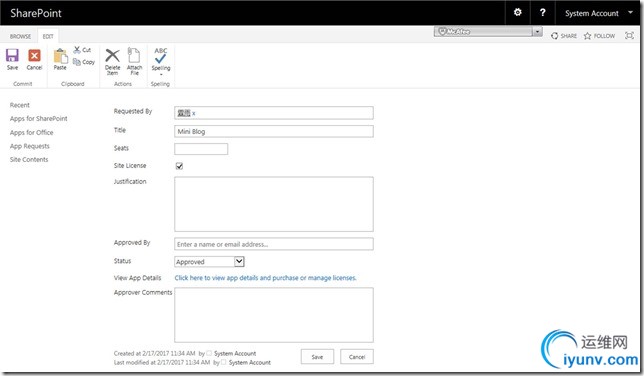Open the McAfee toolbar dropdown arrow
Screen dimensions: 644x376
coord(537,32)
